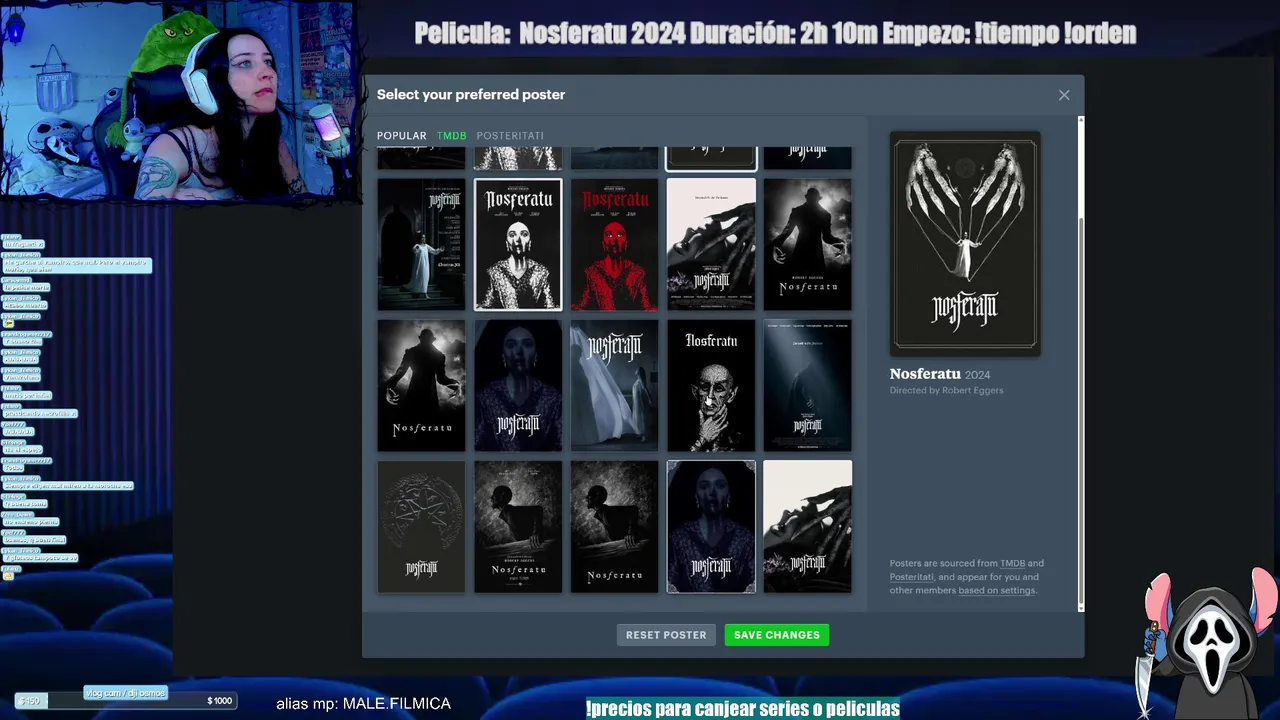
Task: Open director Robert Eggers link
Action: pyautogui.click(x=972, y=390)
